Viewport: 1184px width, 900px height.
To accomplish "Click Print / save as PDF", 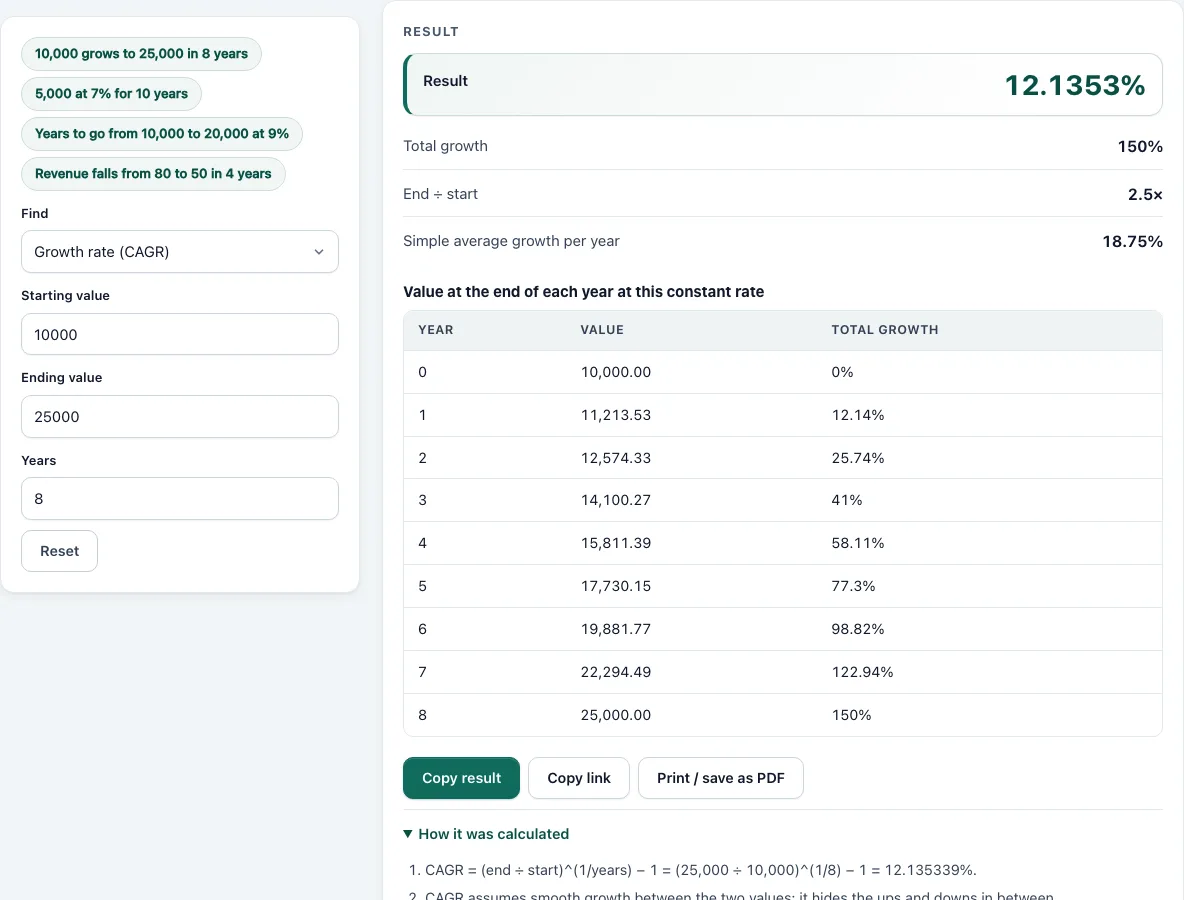I will [720, 778].
